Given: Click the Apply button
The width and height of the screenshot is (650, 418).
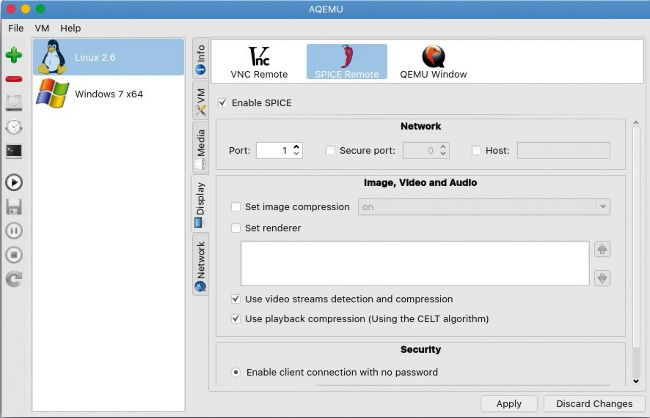Looking at the screenshot, I should pos(509,403).
